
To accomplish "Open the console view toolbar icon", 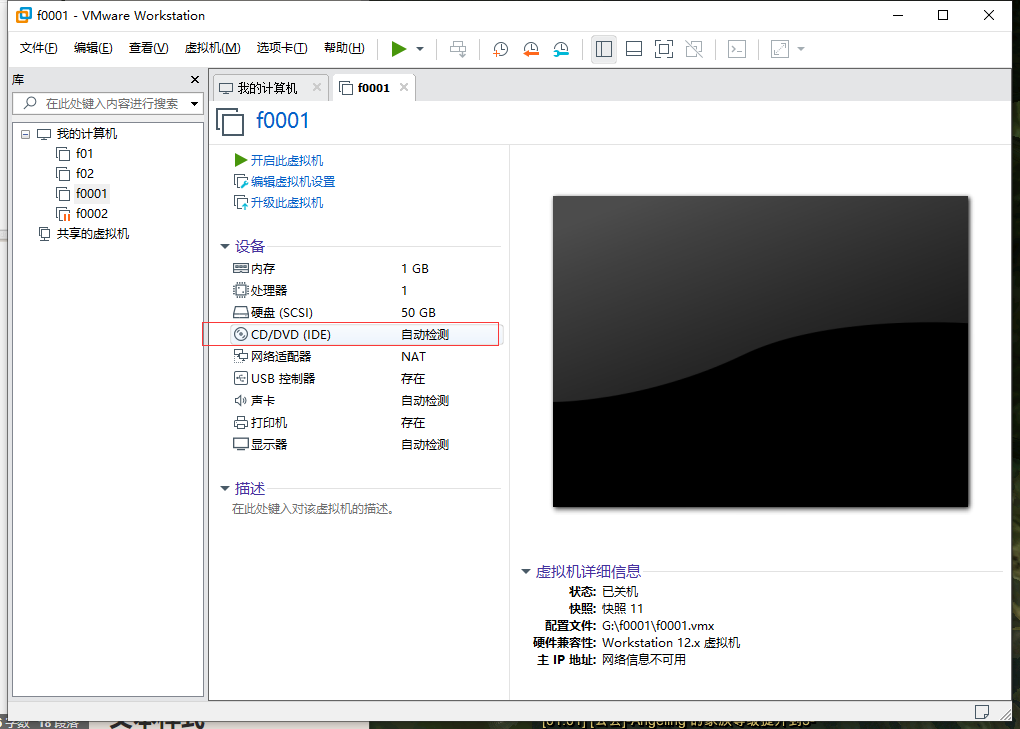I will 736,49.
